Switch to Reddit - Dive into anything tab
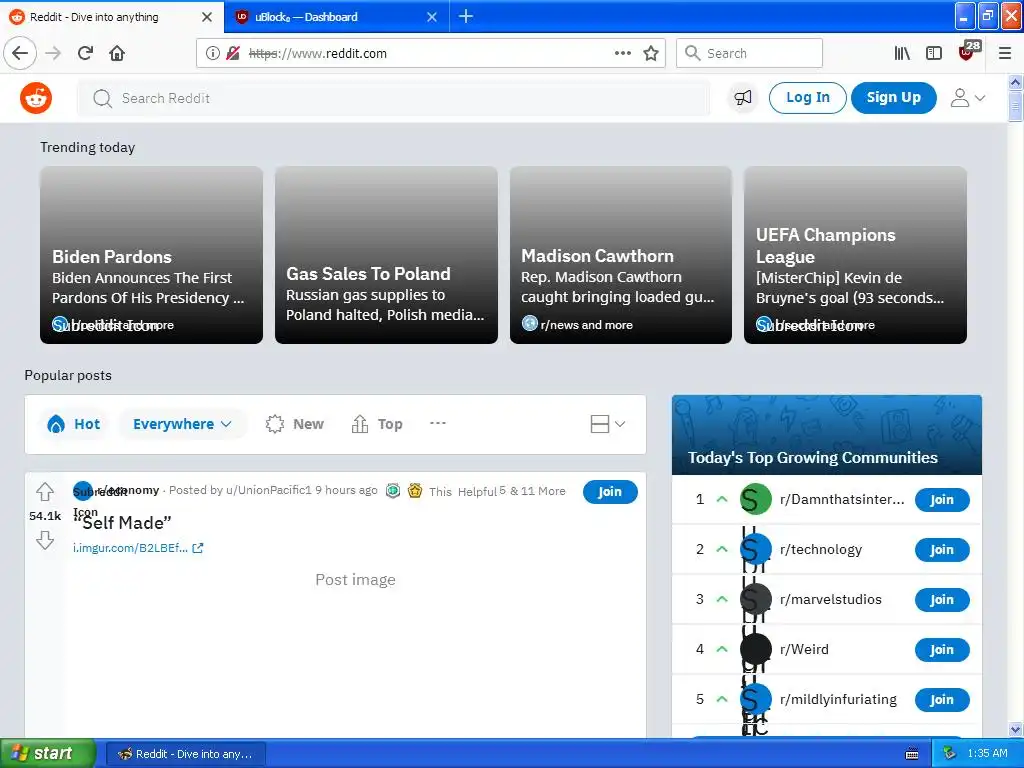 pyautogui.click(x=112, y=17)
